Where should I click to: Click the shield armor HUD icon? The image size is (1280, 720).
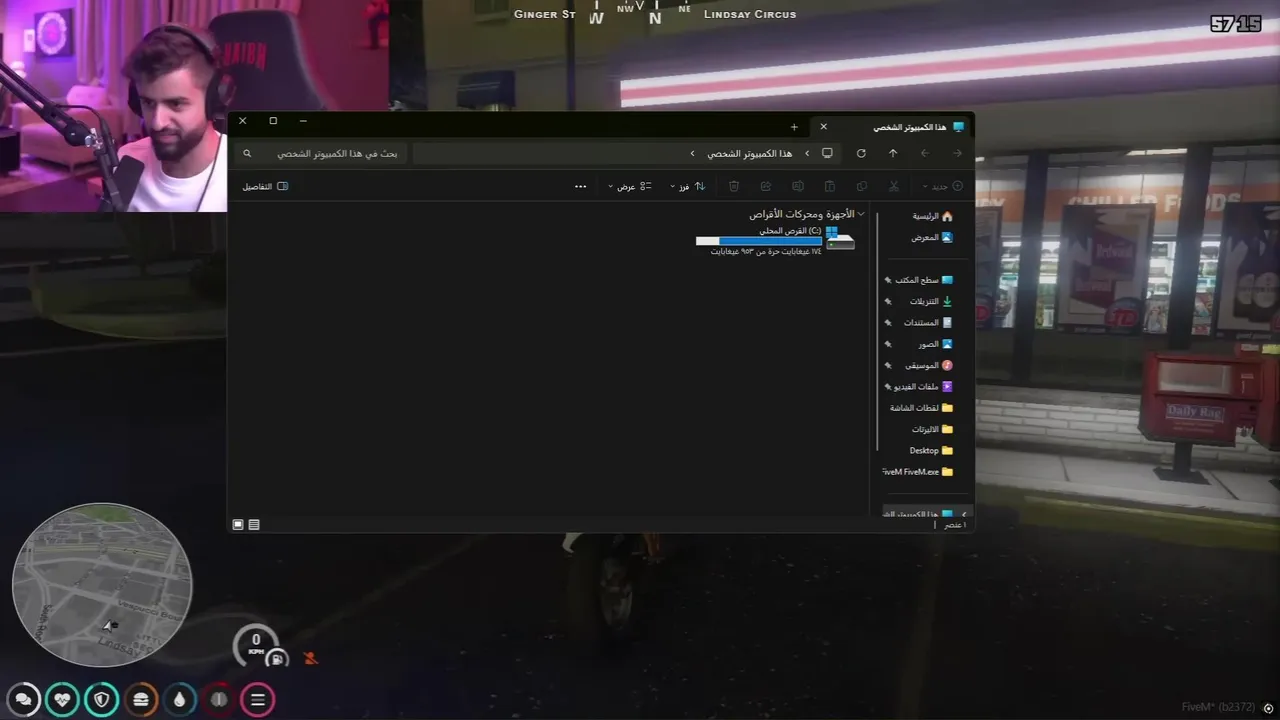[x=102, y=700]
